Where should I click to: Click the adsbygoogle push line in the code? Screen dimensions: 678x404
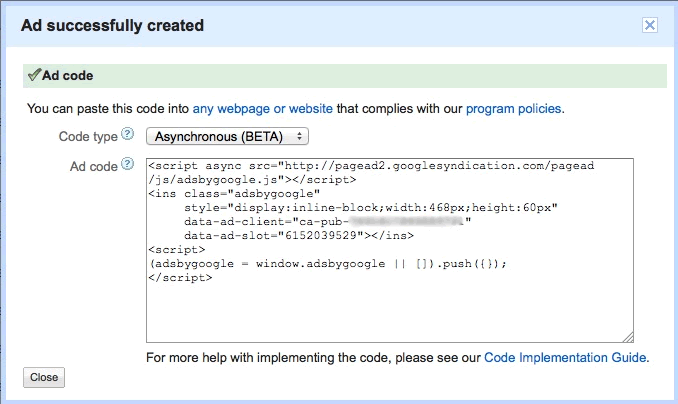pos(327,264)
